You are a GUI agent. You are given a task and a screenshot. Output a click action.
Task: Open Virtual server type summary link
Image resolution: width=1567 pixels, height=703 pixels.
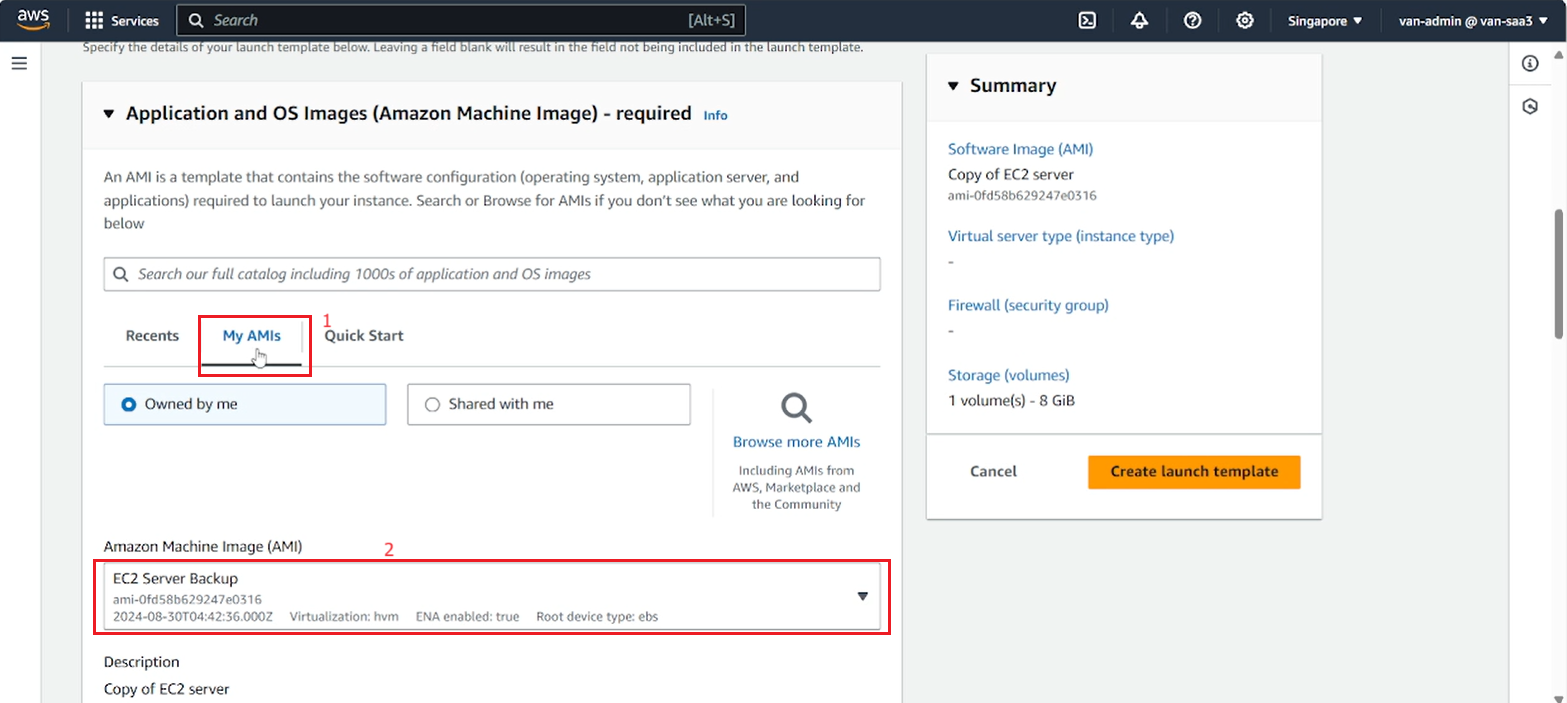click(1060, 236)
